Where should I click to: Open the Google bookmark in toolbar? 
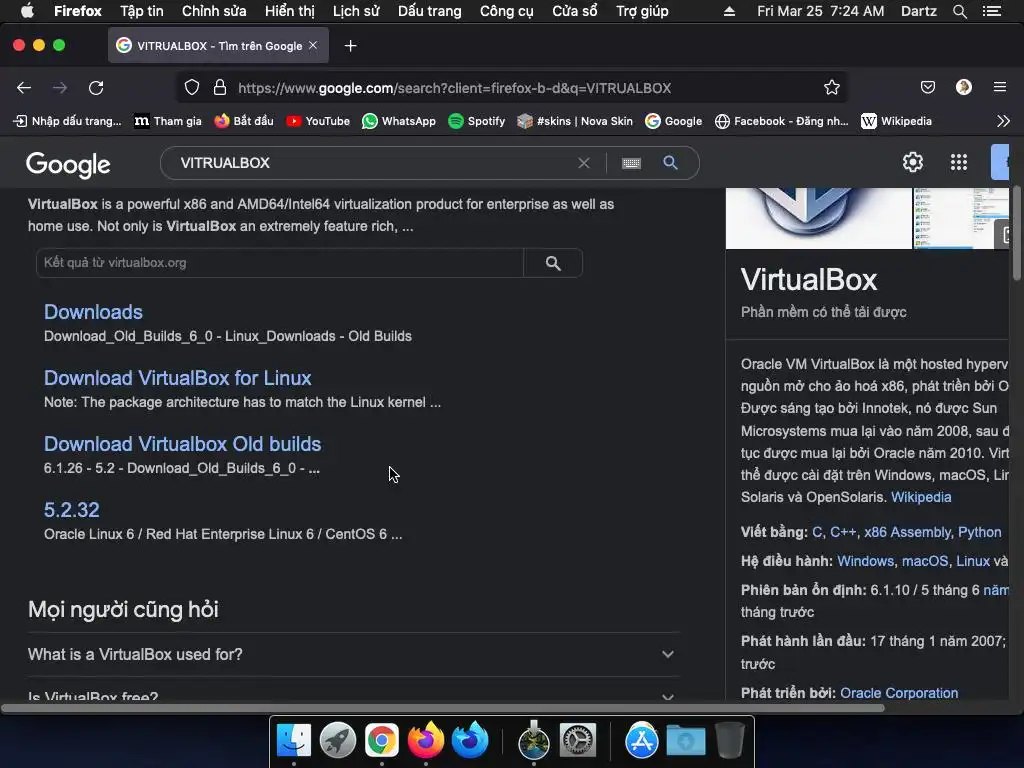(673, 121)
